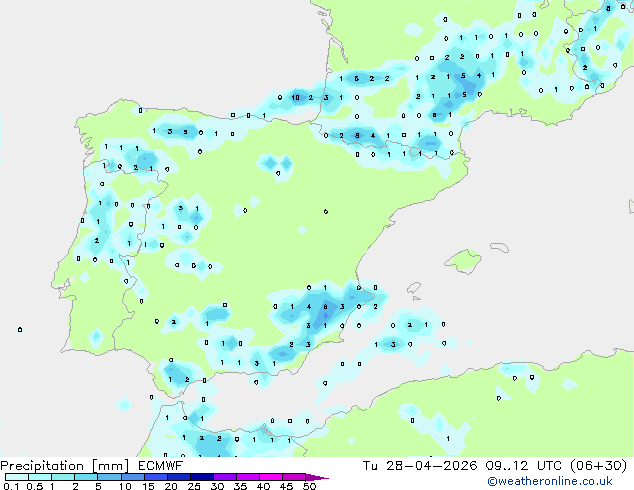Select the 30–35 mm purple legend swatch
This screenshot has width=634, height=490.
pyautogui.click(x=224, y=477)
